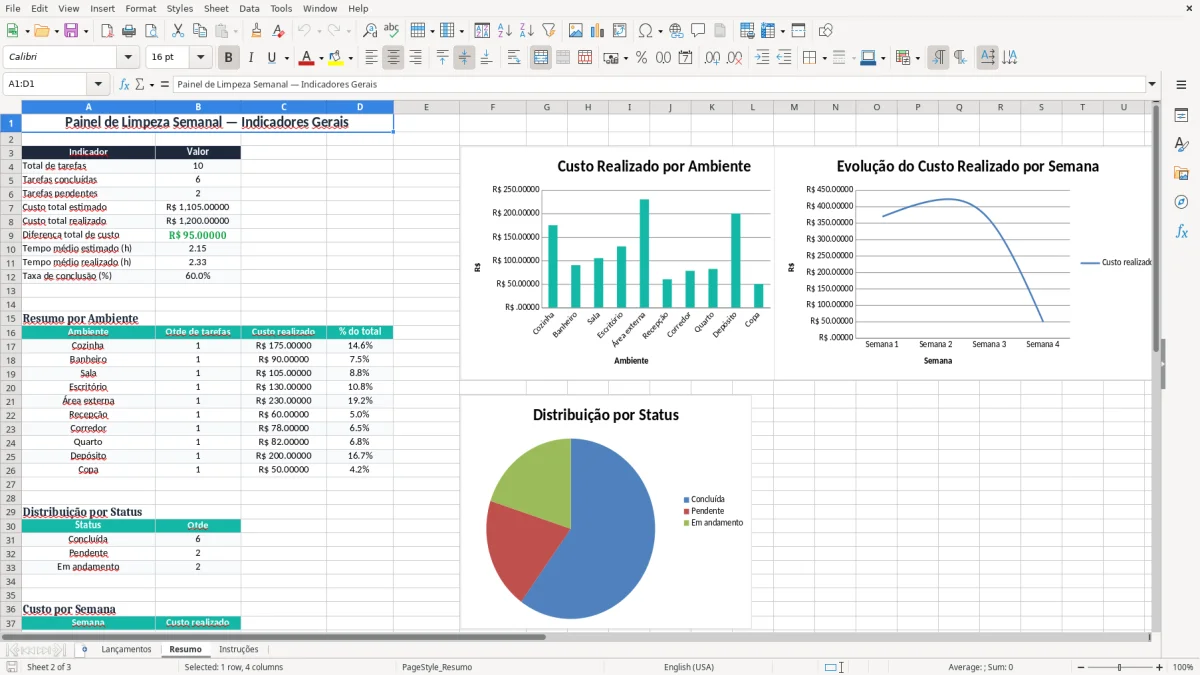Open the Function Wizard
The width and height of the screenshot is (1200, 675).
pyautogui.click(x=125, y=85)
